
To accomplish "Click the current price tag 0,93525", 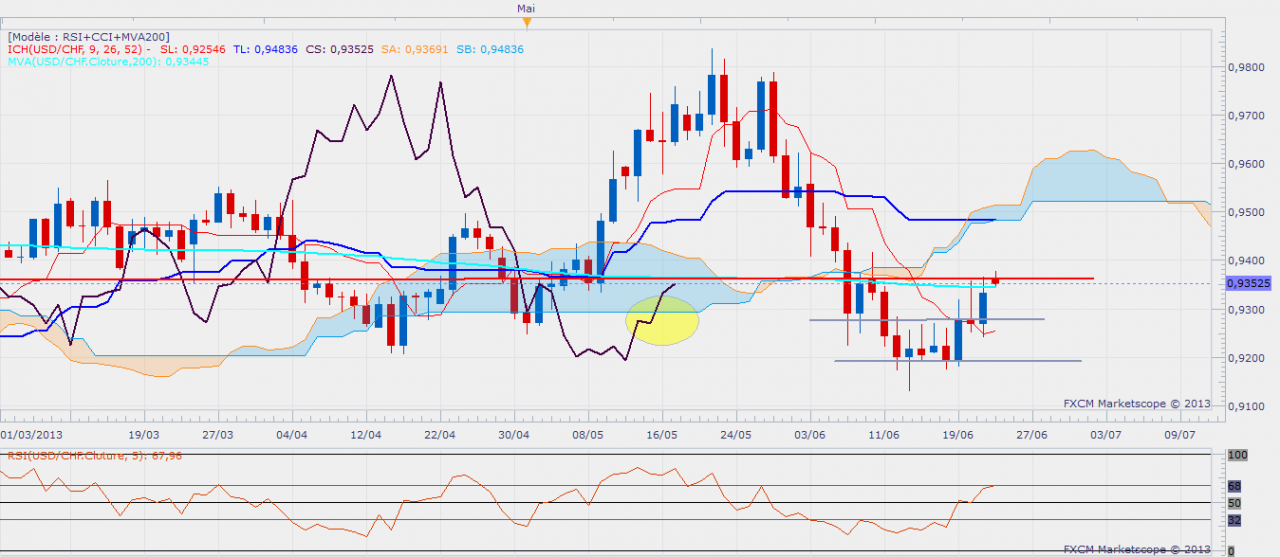I will tap(1245, 284).
